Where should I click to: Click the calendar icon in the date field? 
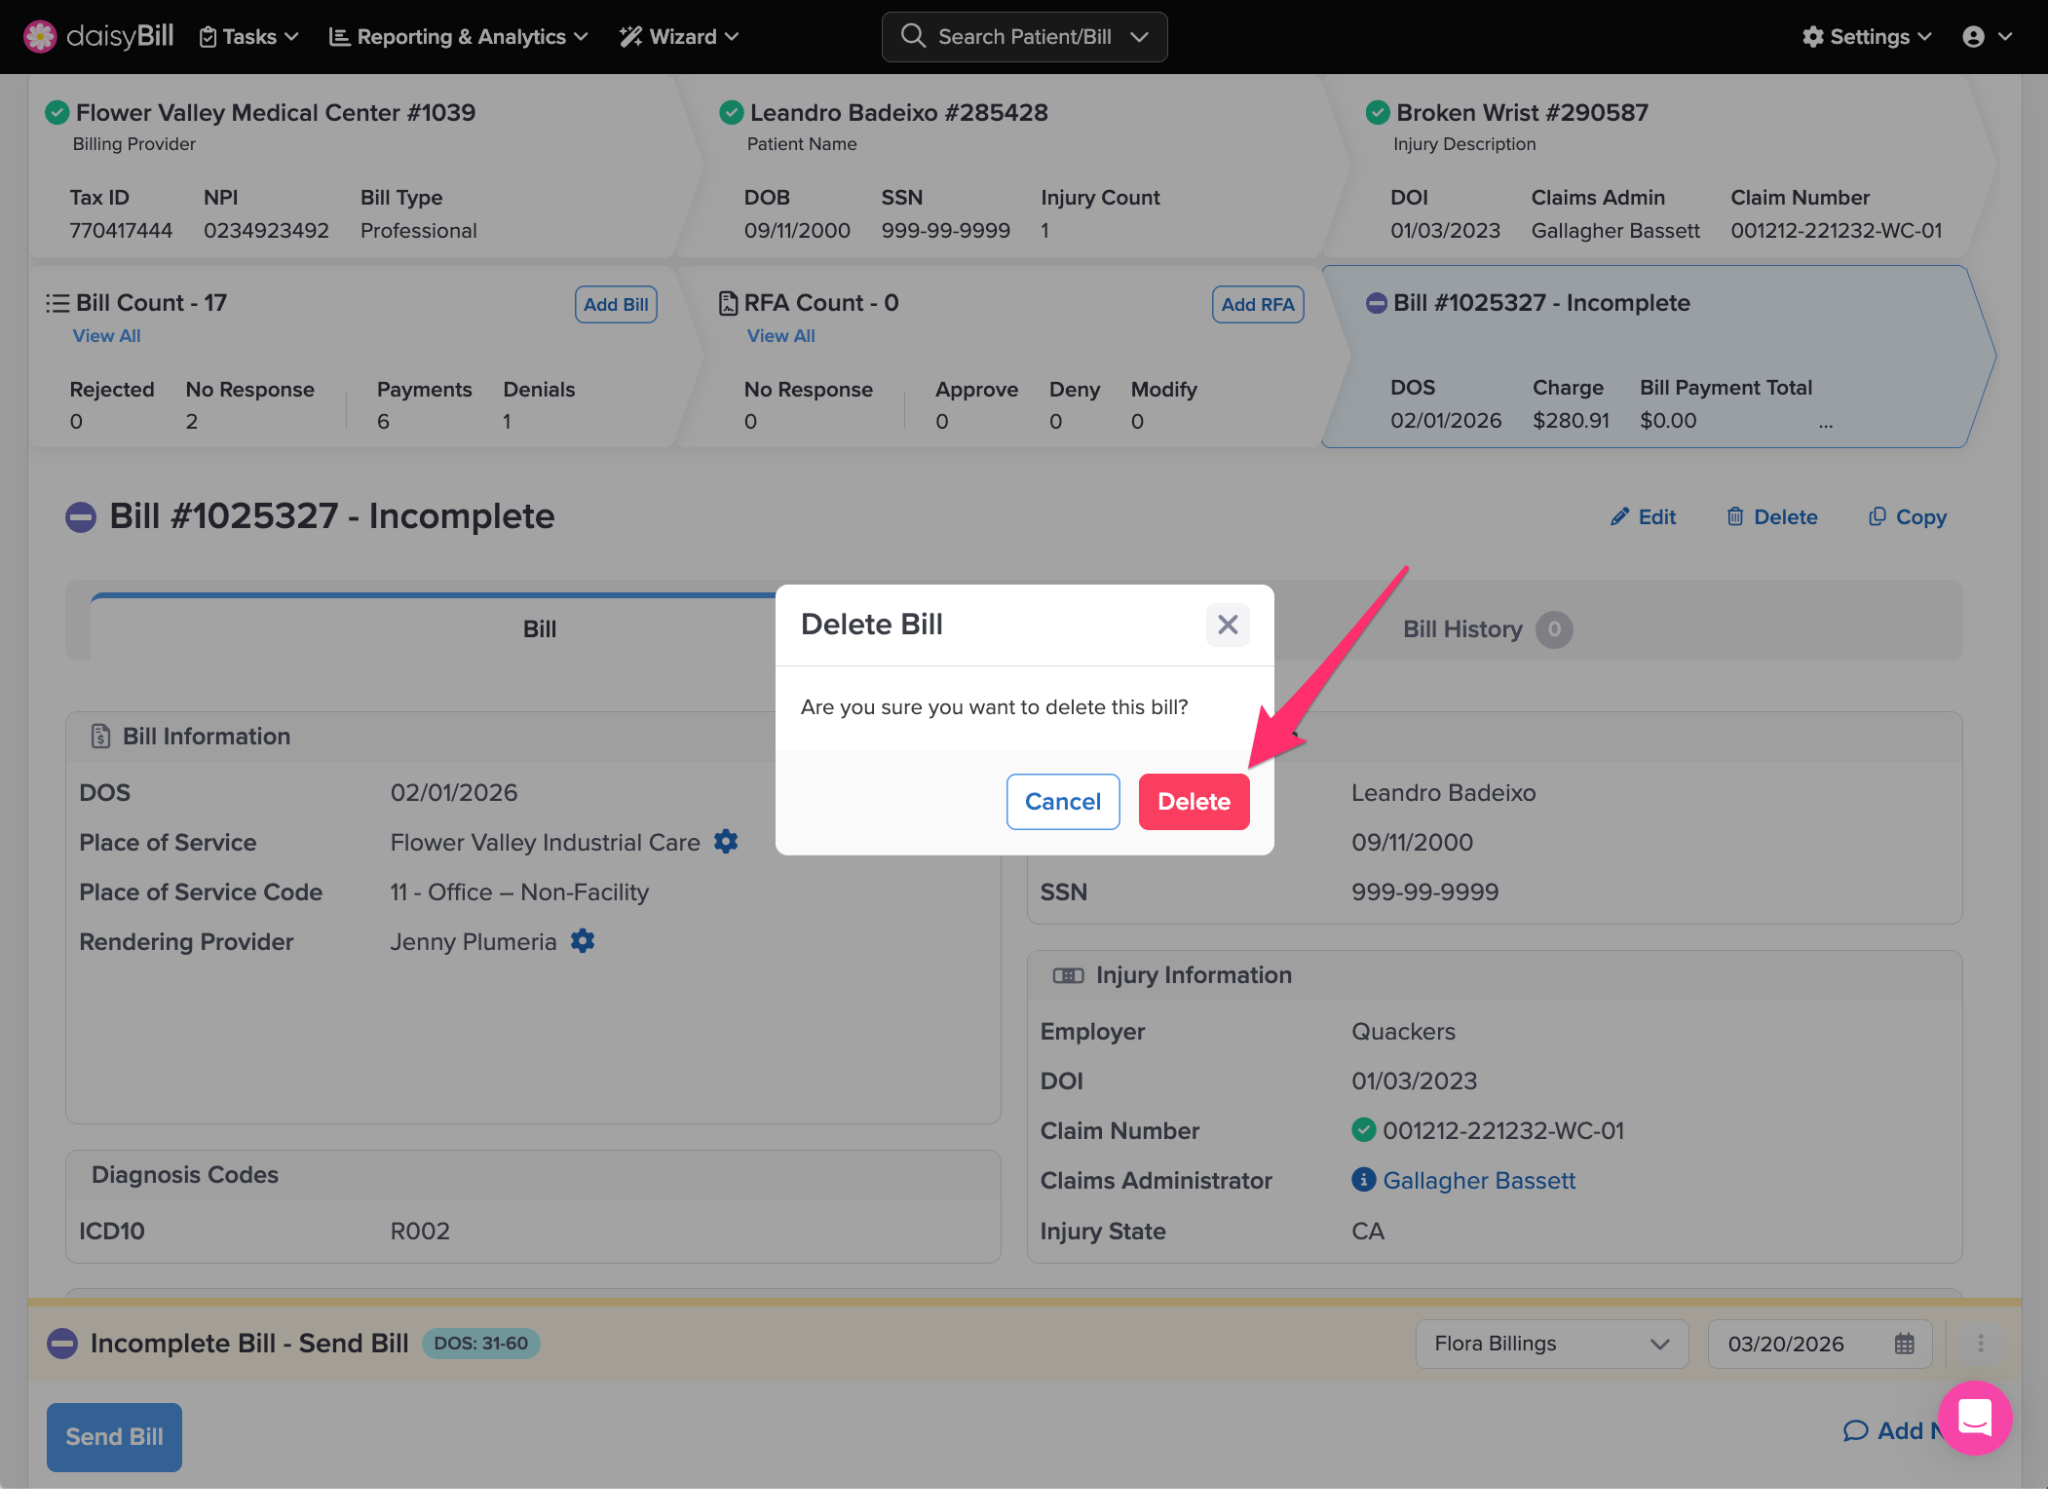click(1904, 1344)
